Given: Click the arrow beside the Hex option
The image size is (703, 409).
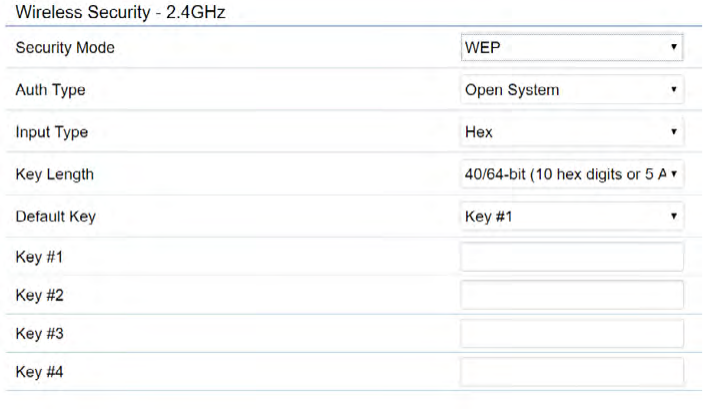Looking at the screenshot, I should click(x=675, y=132).
